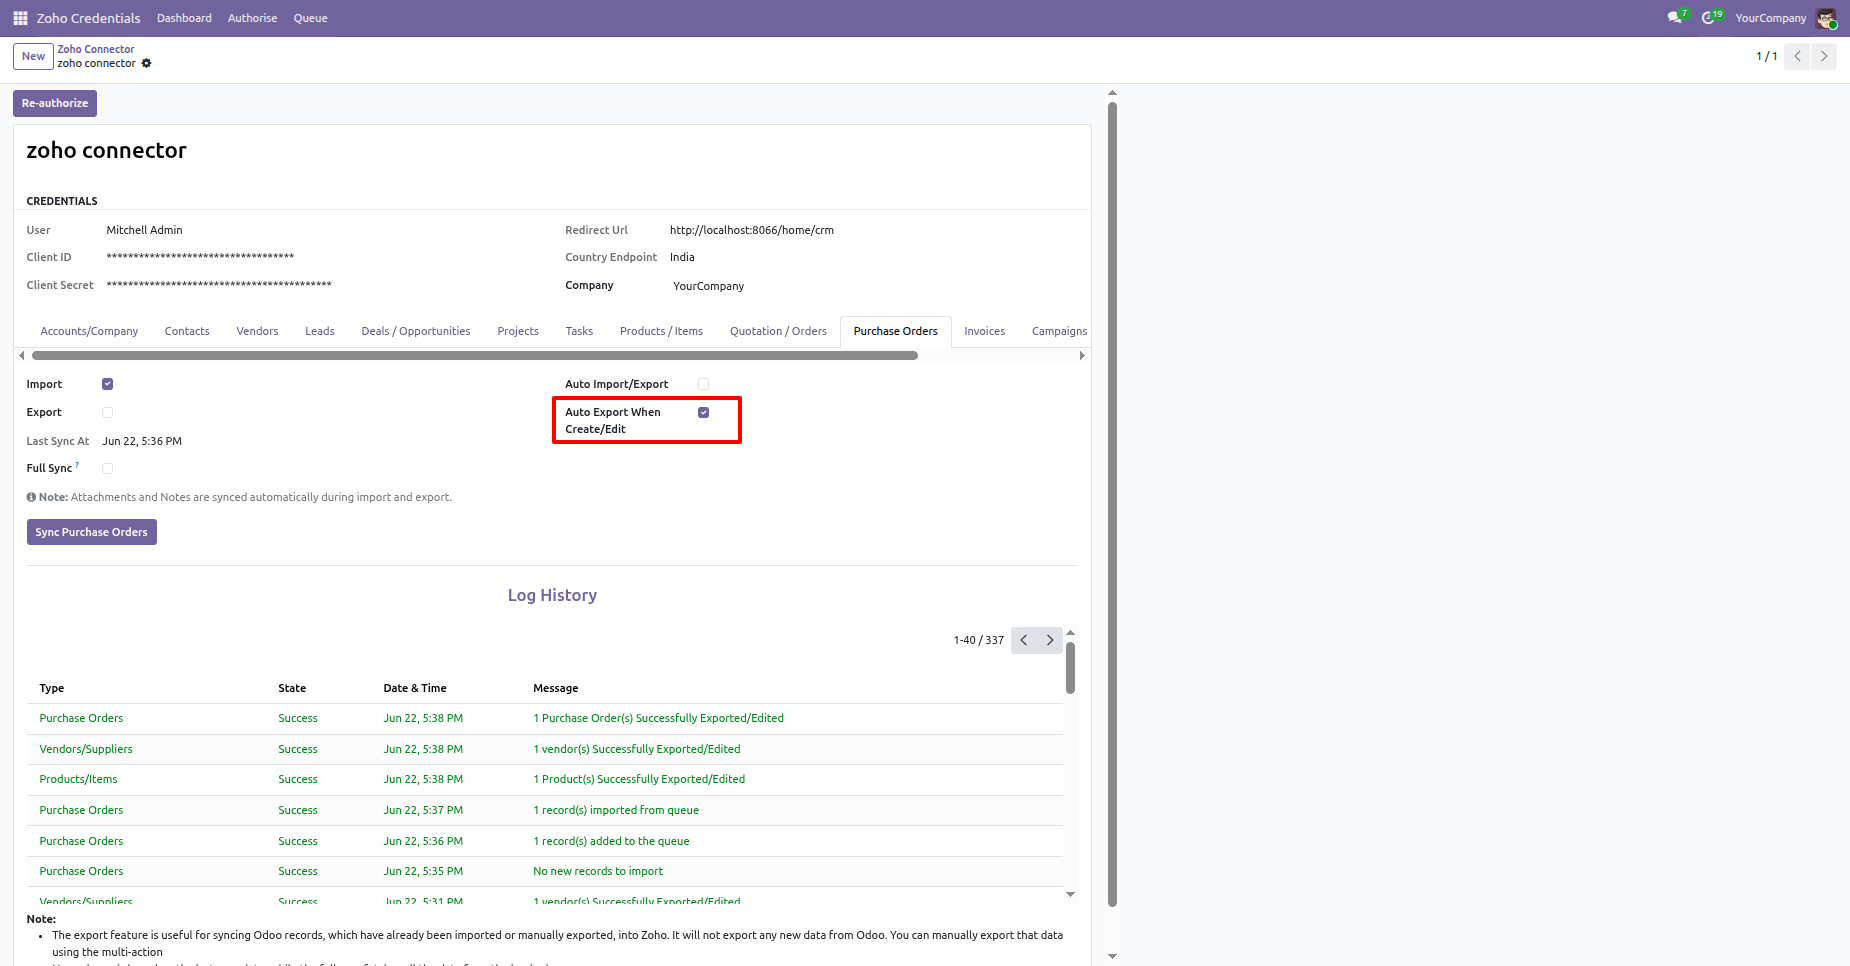Switch to the Campaigns tab
The height and width of the screenshot is (966, 1850).
coord(1059,331)
